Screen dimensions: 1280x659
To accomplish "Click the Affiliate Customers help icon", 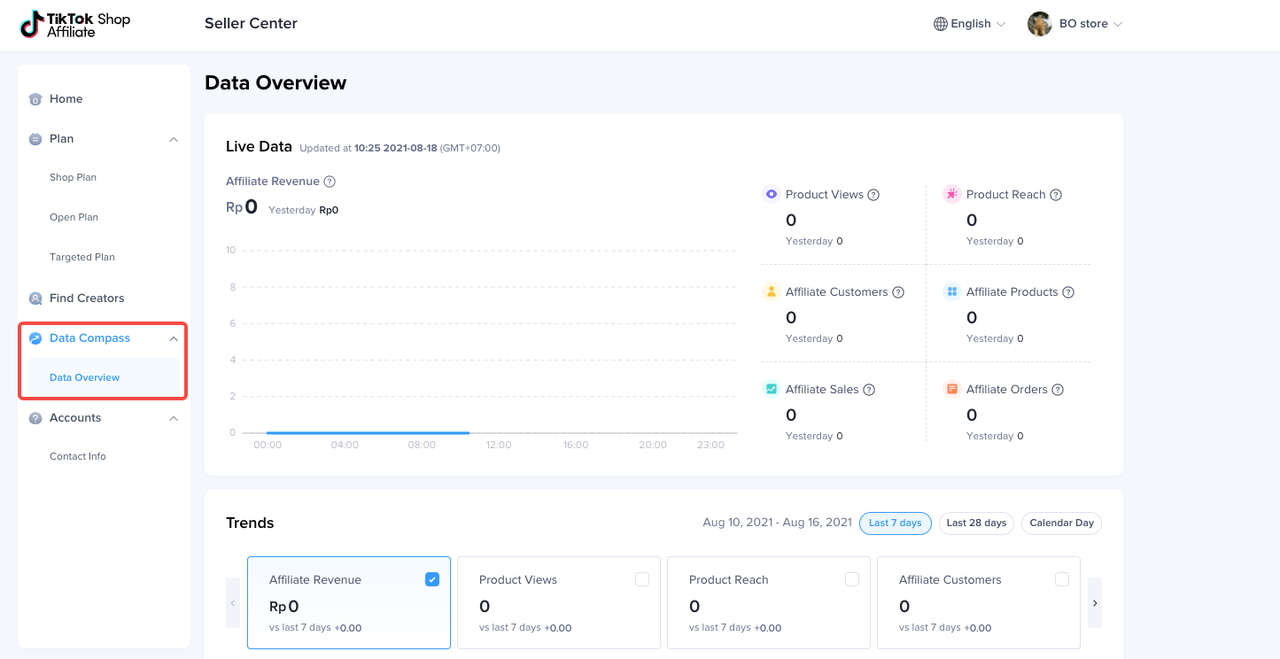I will (898, 292).
